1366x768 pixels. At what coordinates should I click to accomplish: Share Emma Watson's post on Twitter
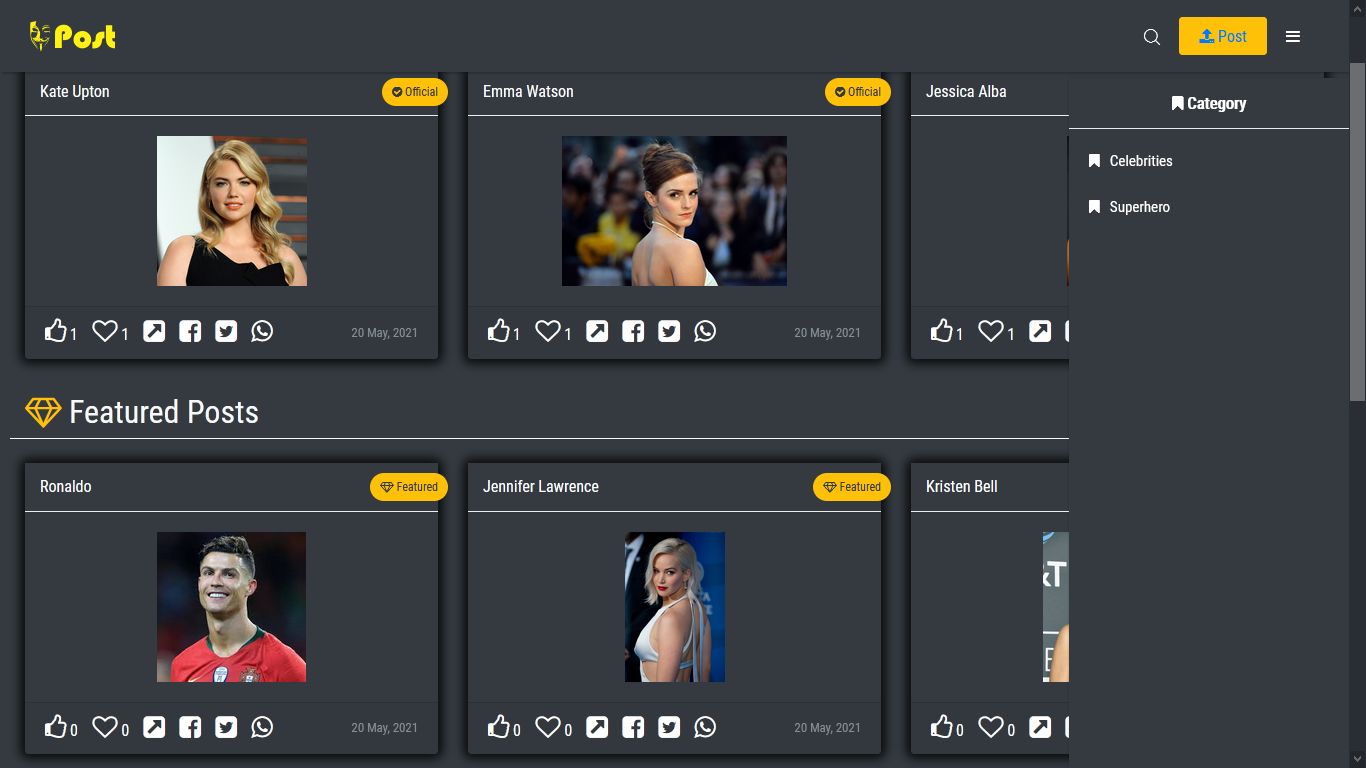click(669, 331)
